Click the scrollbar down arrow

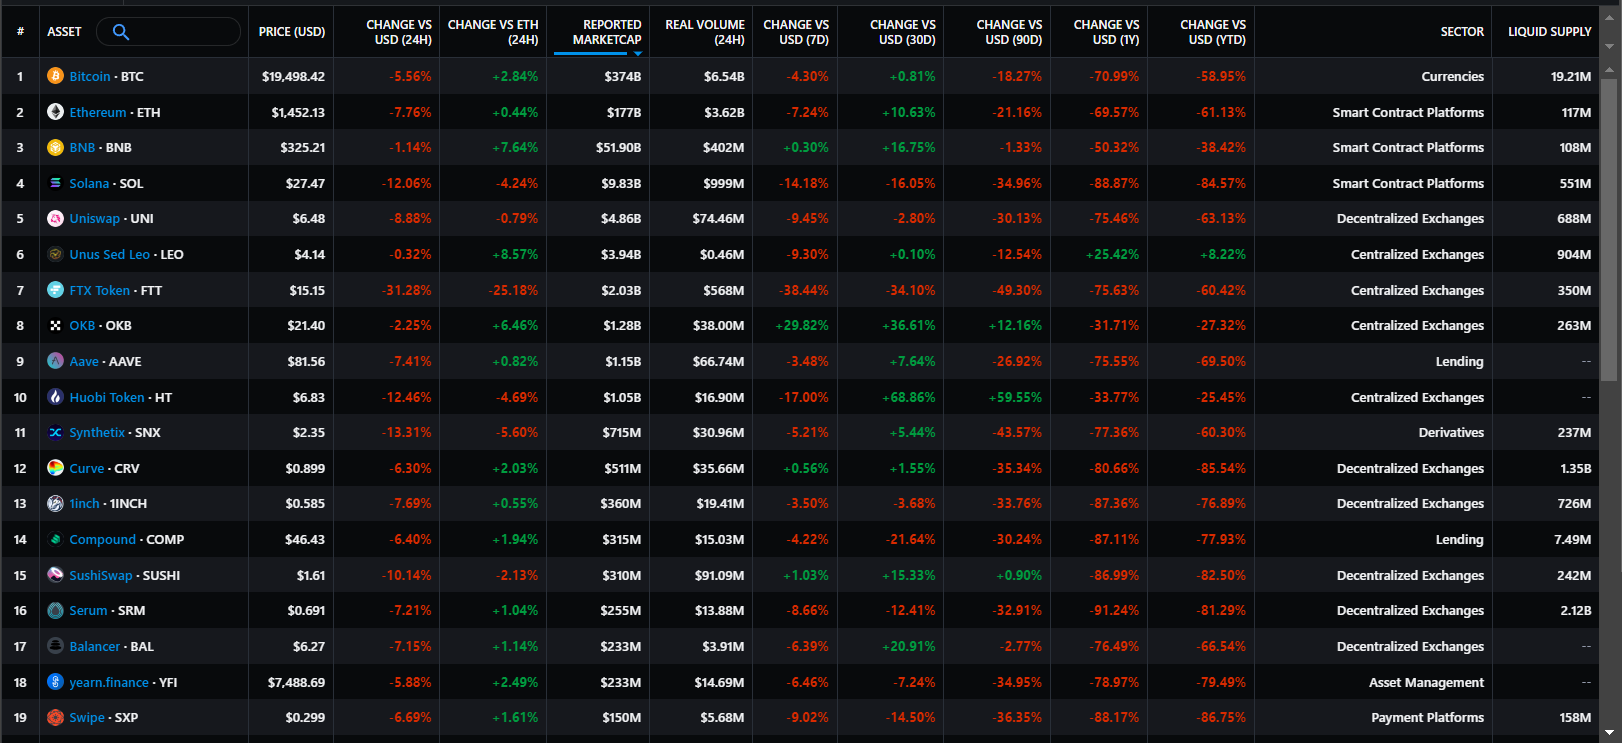[x=1609, y=731]
